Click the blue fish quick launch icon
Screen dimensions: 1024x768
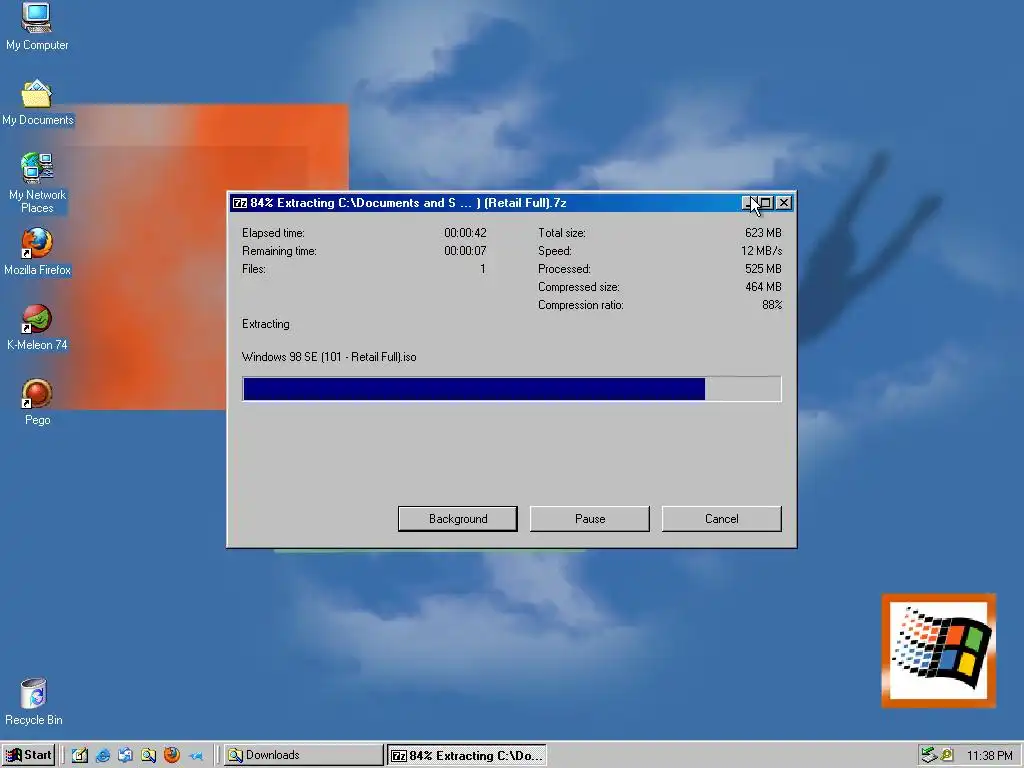click(195, 756)
